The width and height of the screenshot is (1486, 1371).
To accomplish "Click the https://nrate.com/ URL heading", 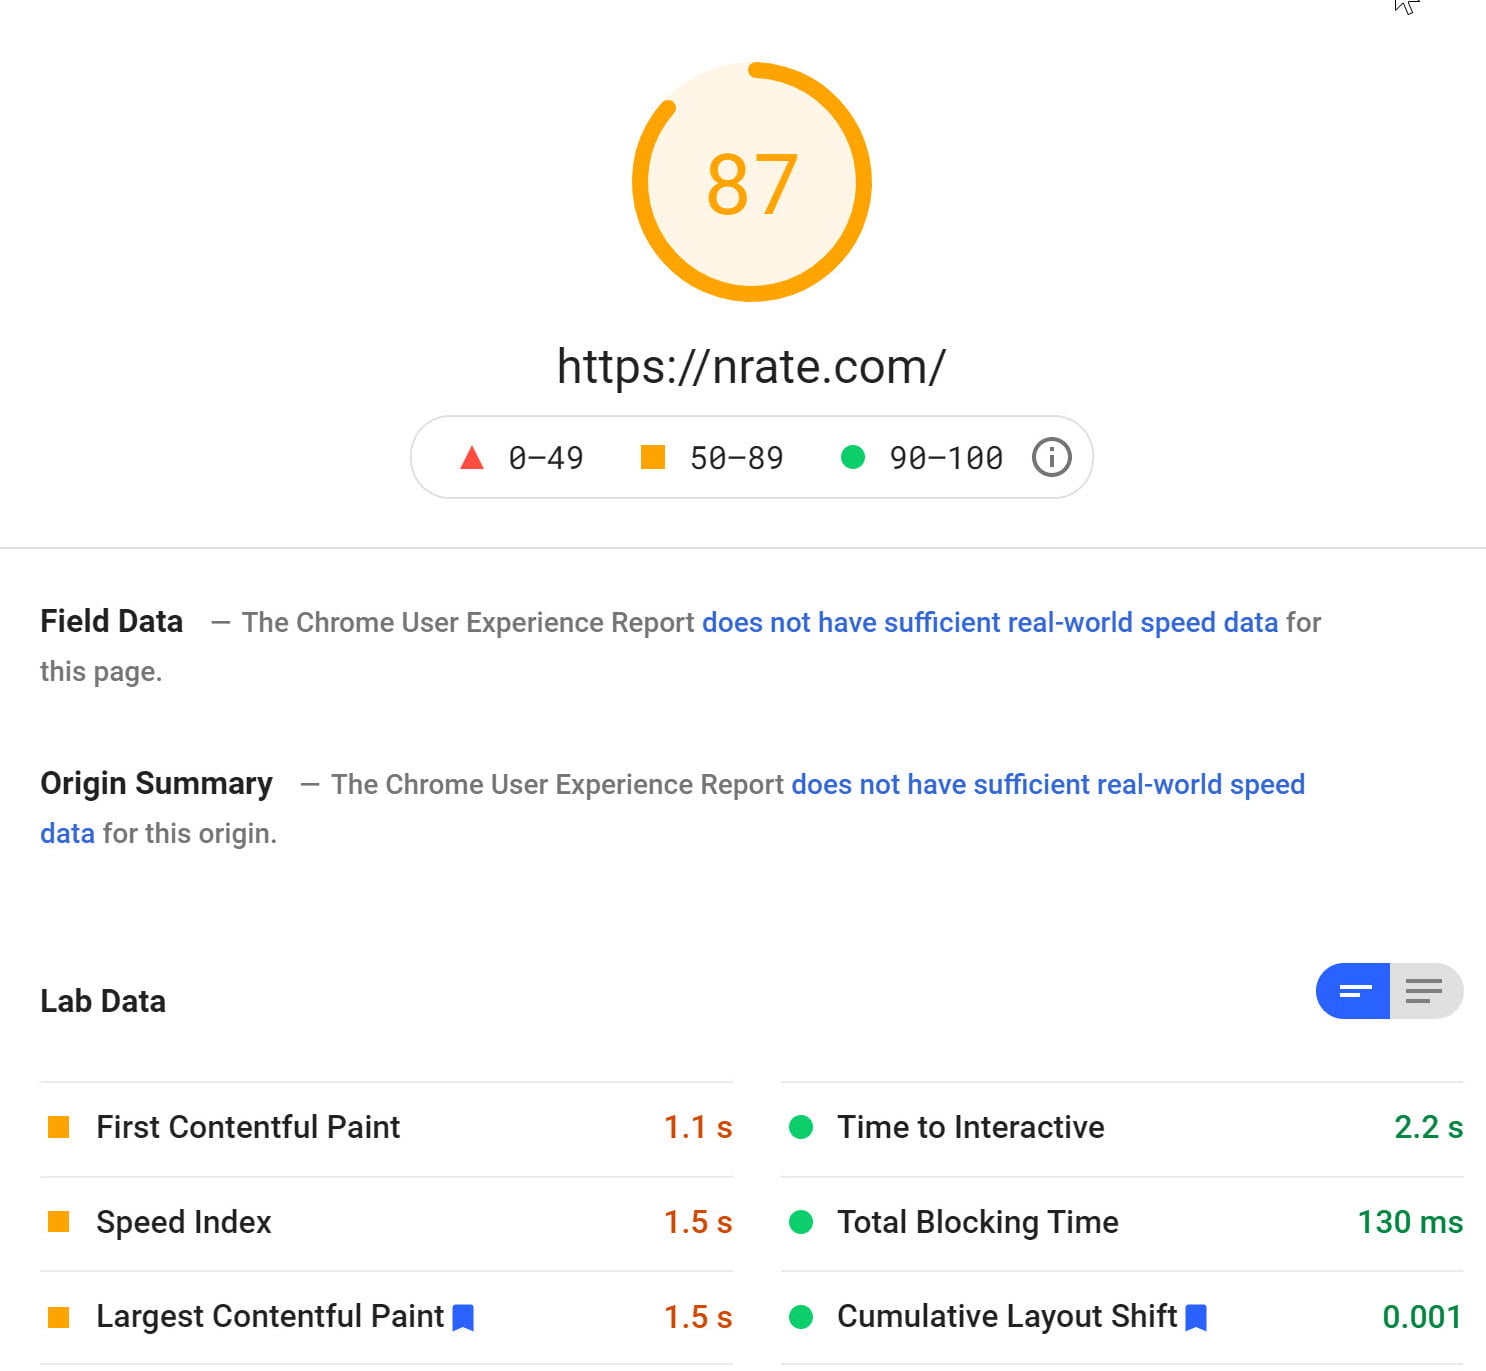I will [751, 367].
